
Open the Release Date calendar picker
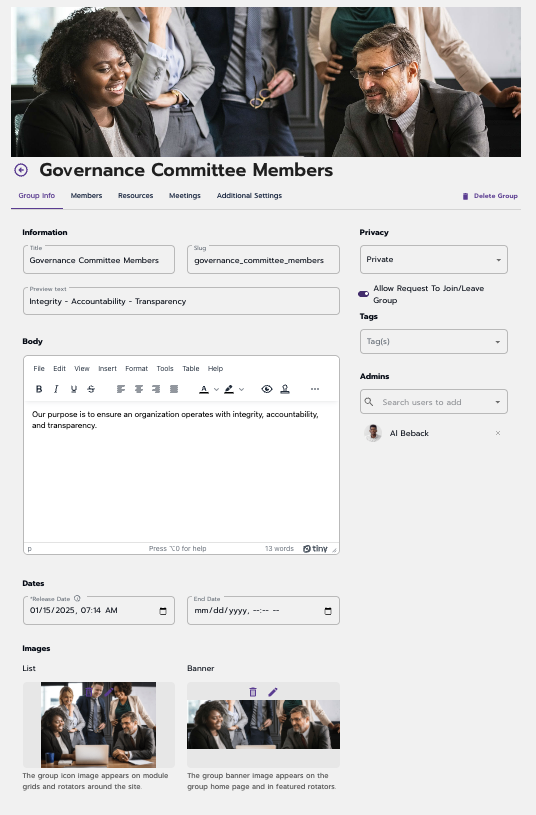click(163, 611)
